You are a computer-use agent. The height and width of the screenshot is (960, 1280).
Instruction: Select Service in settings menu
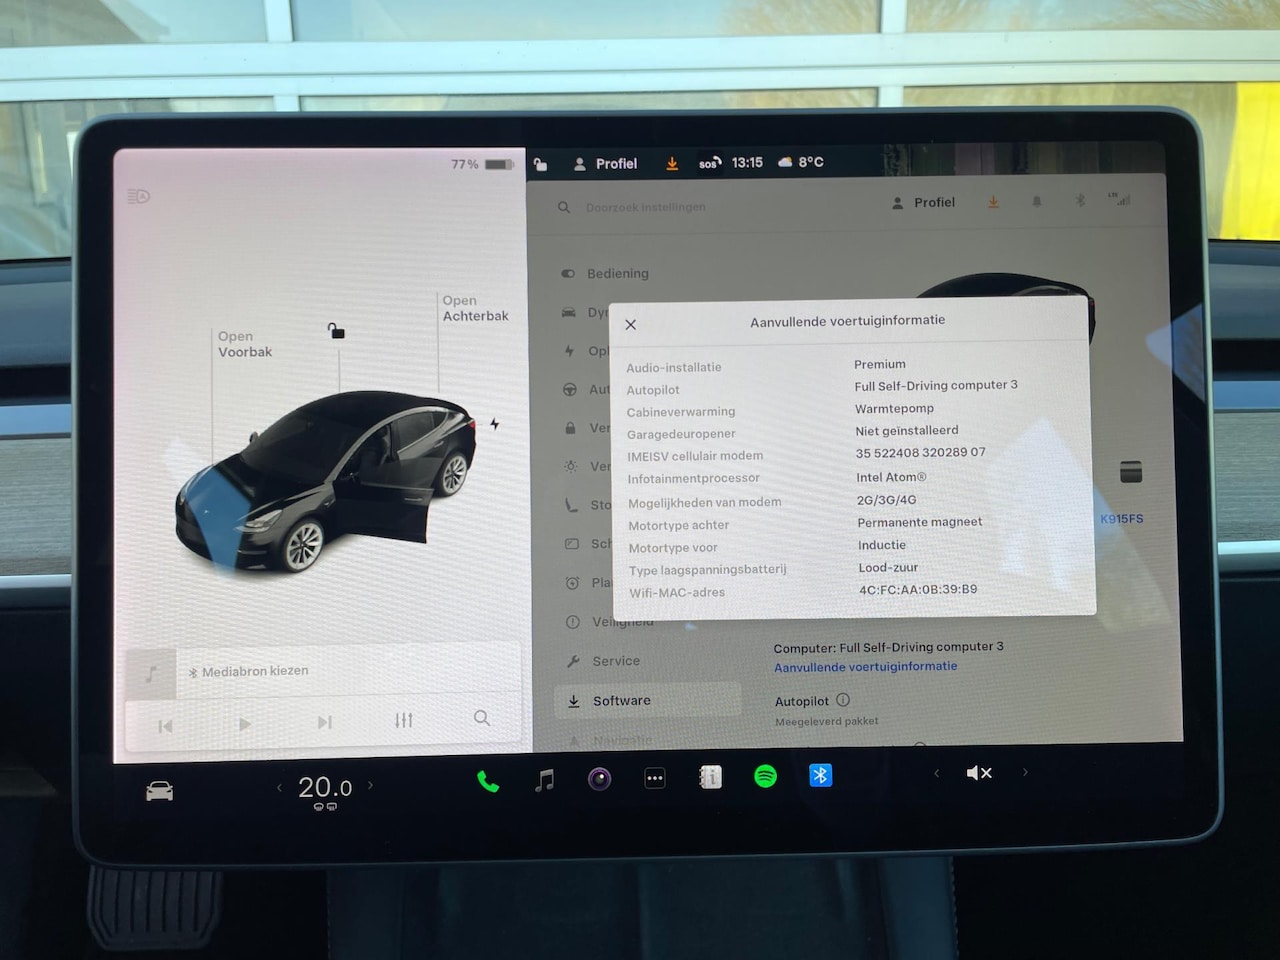coord(615,661)
